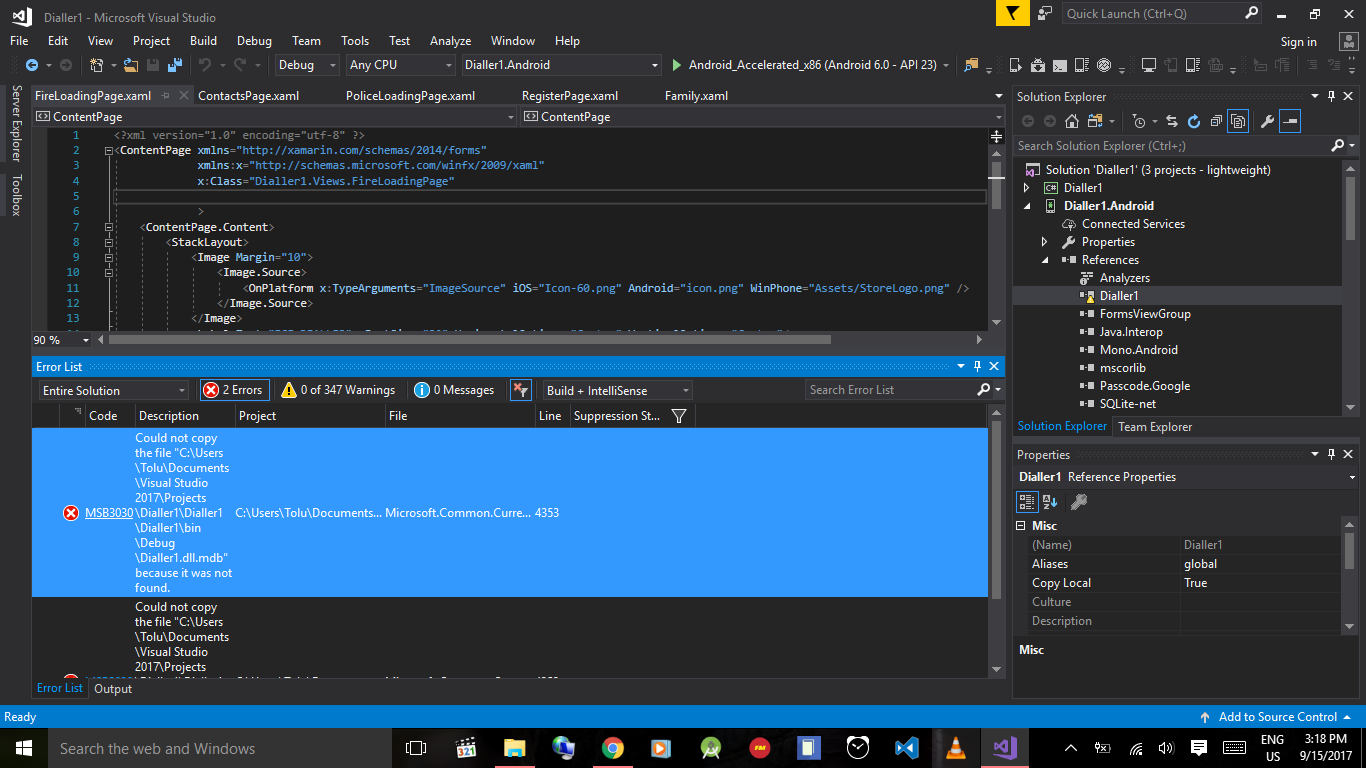Screen dimensions: 1366x768
Task: Toggle auto-hide pin on Solution Explorer
Action: pyautogui.click(x=1331, y=97)
